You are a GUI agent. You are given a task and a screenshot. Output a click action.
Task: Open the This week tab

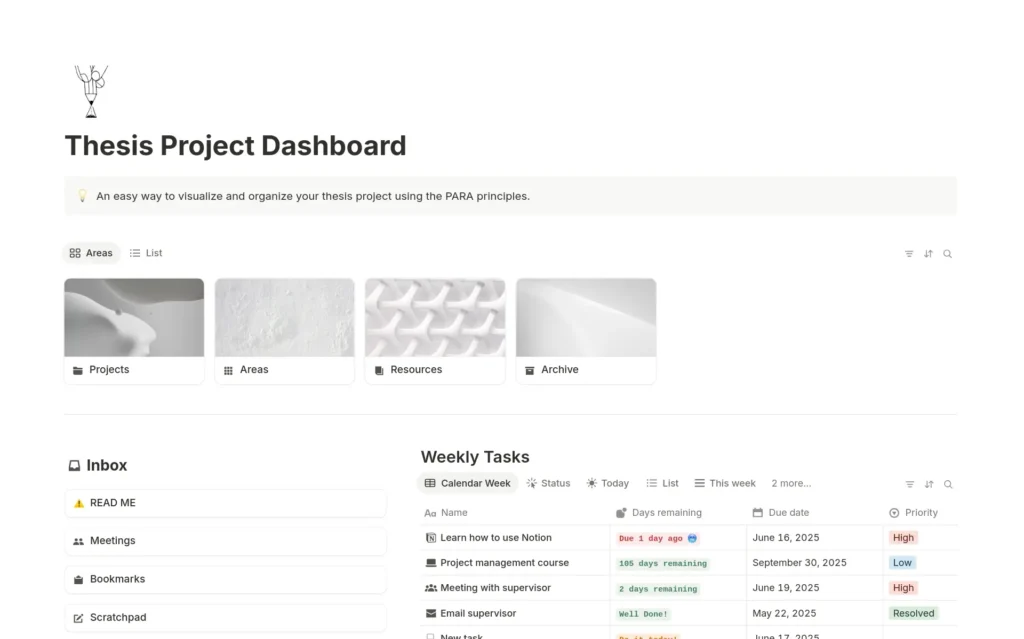725,483
